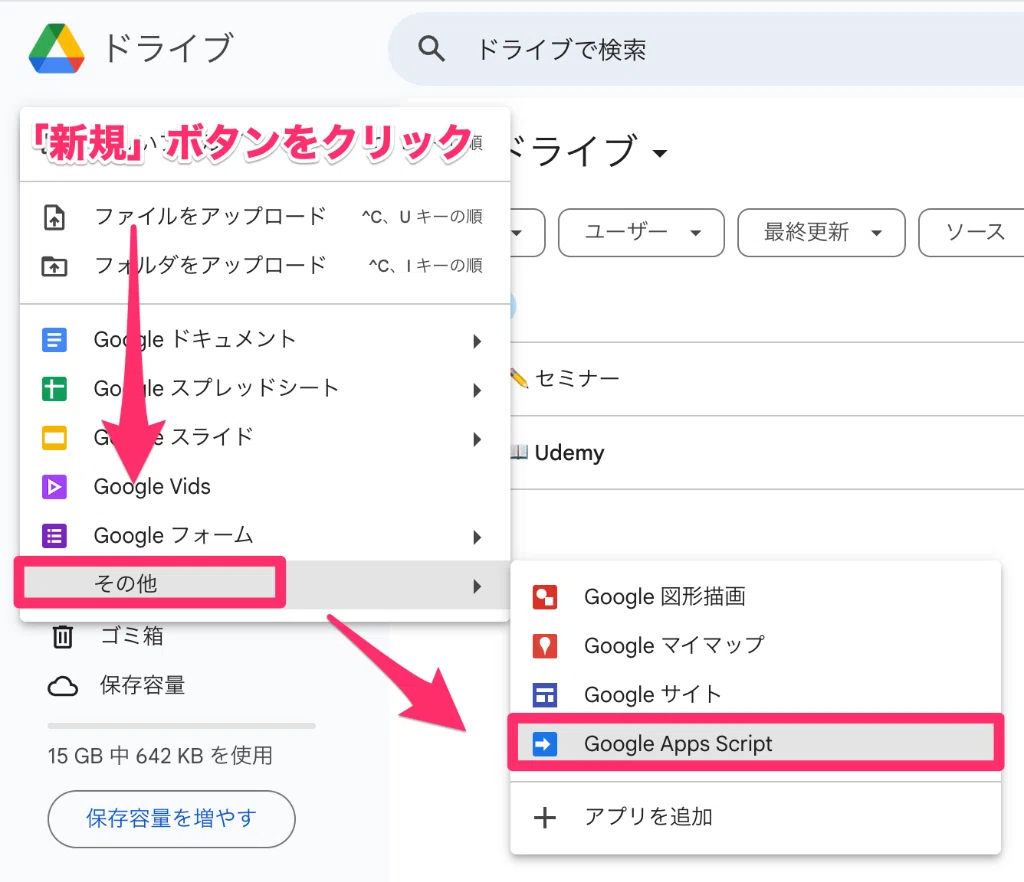Select フォルダをアップロード menu entry
Image resolution: width=1024 pixels, height=882 pixels.
(x=264, y=266)
